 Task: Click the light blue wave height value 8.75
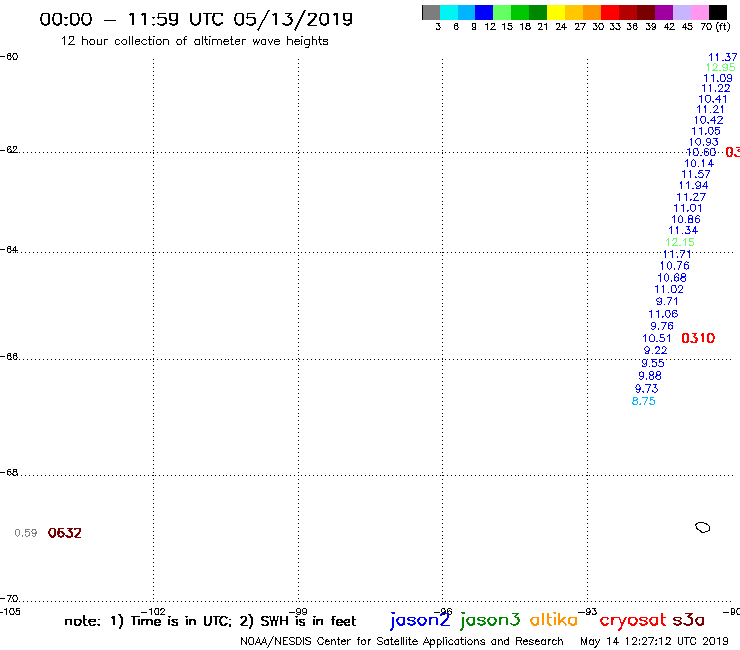[644, 401]
